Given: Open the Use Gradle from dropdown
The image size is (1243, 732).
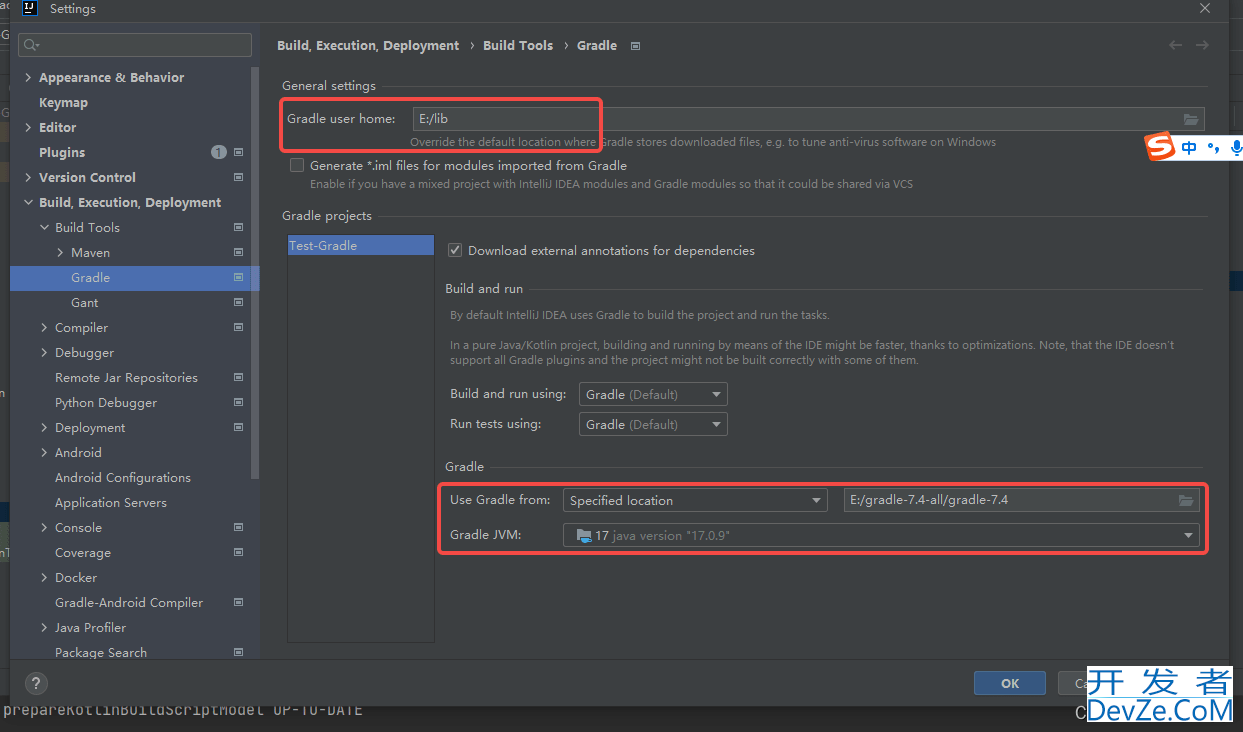Looking at the screenshot, I should (x=695, y=500).
